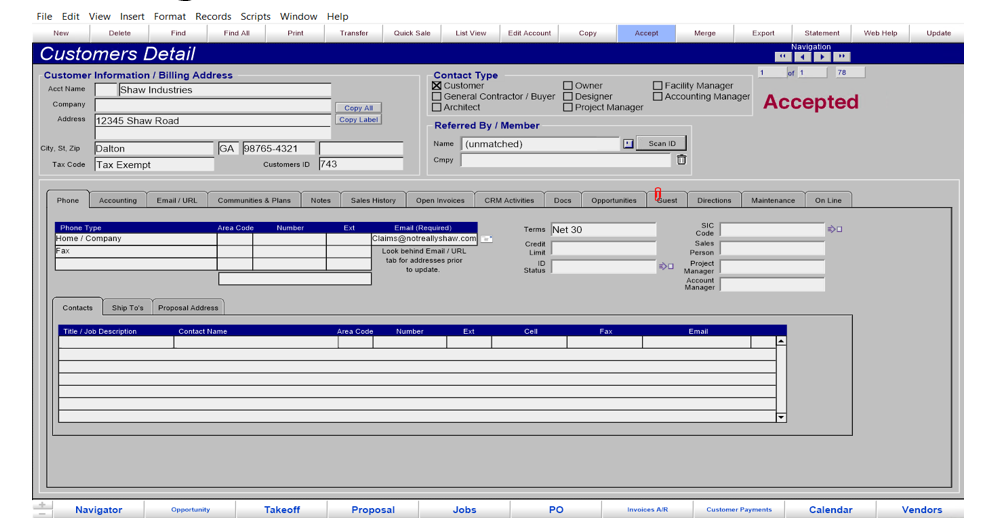Open the Records menu
Viewport: 998px width, 530px height.
point(213,17)
